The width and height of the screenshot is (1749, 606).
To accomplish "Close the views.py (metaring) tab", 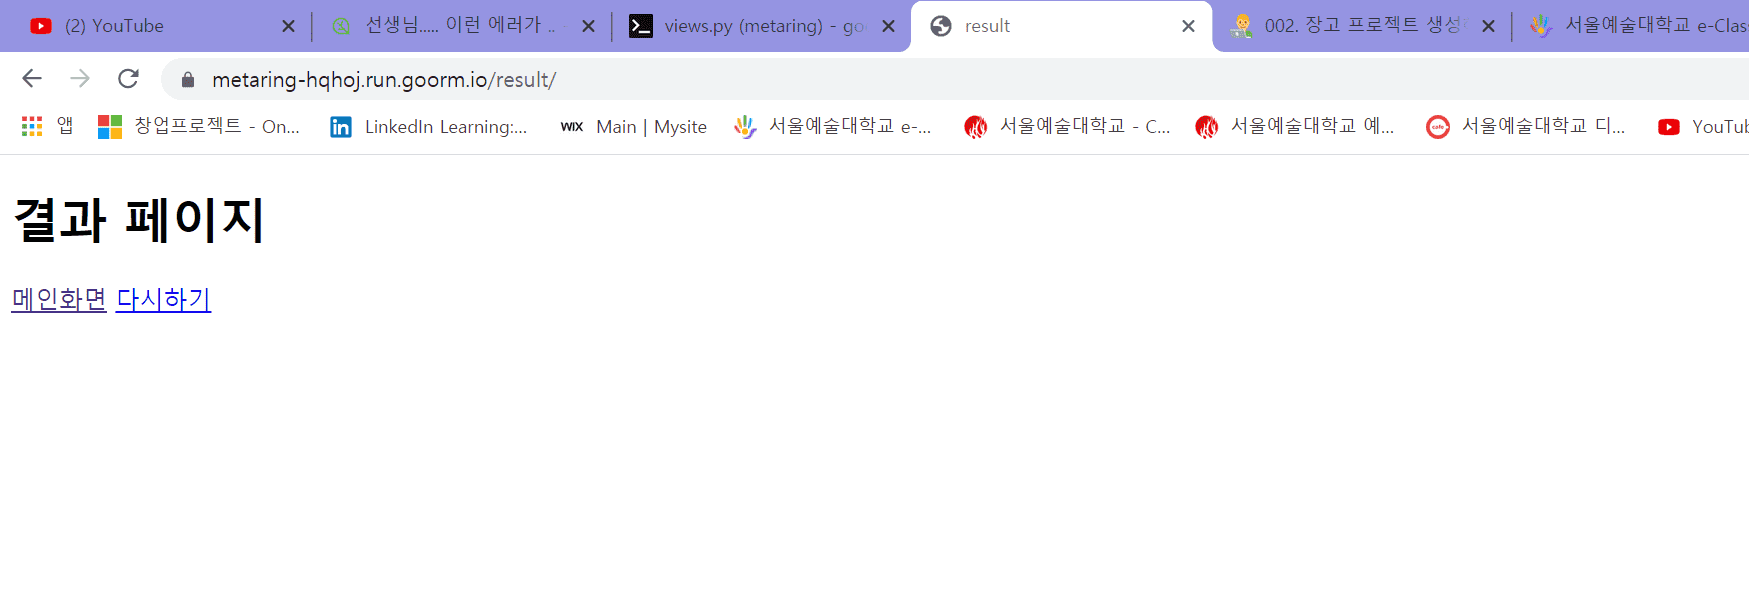I will click(x=888, y=26).
